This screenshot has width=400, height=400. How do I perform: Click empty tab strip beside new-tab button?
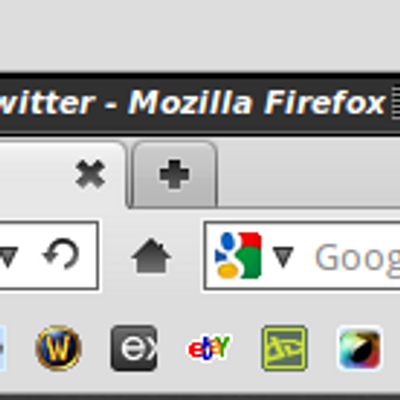[308, 173]
